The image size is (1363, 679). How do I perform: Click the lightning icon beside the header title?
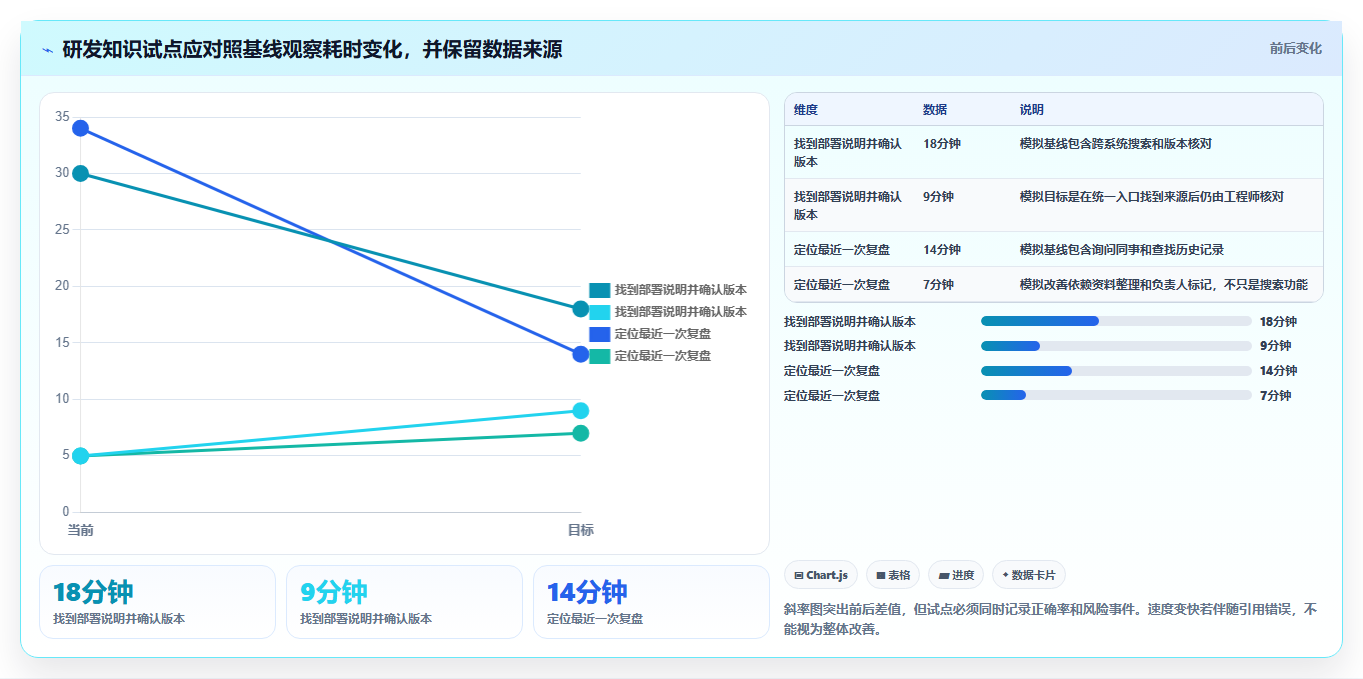click(47, 49)
